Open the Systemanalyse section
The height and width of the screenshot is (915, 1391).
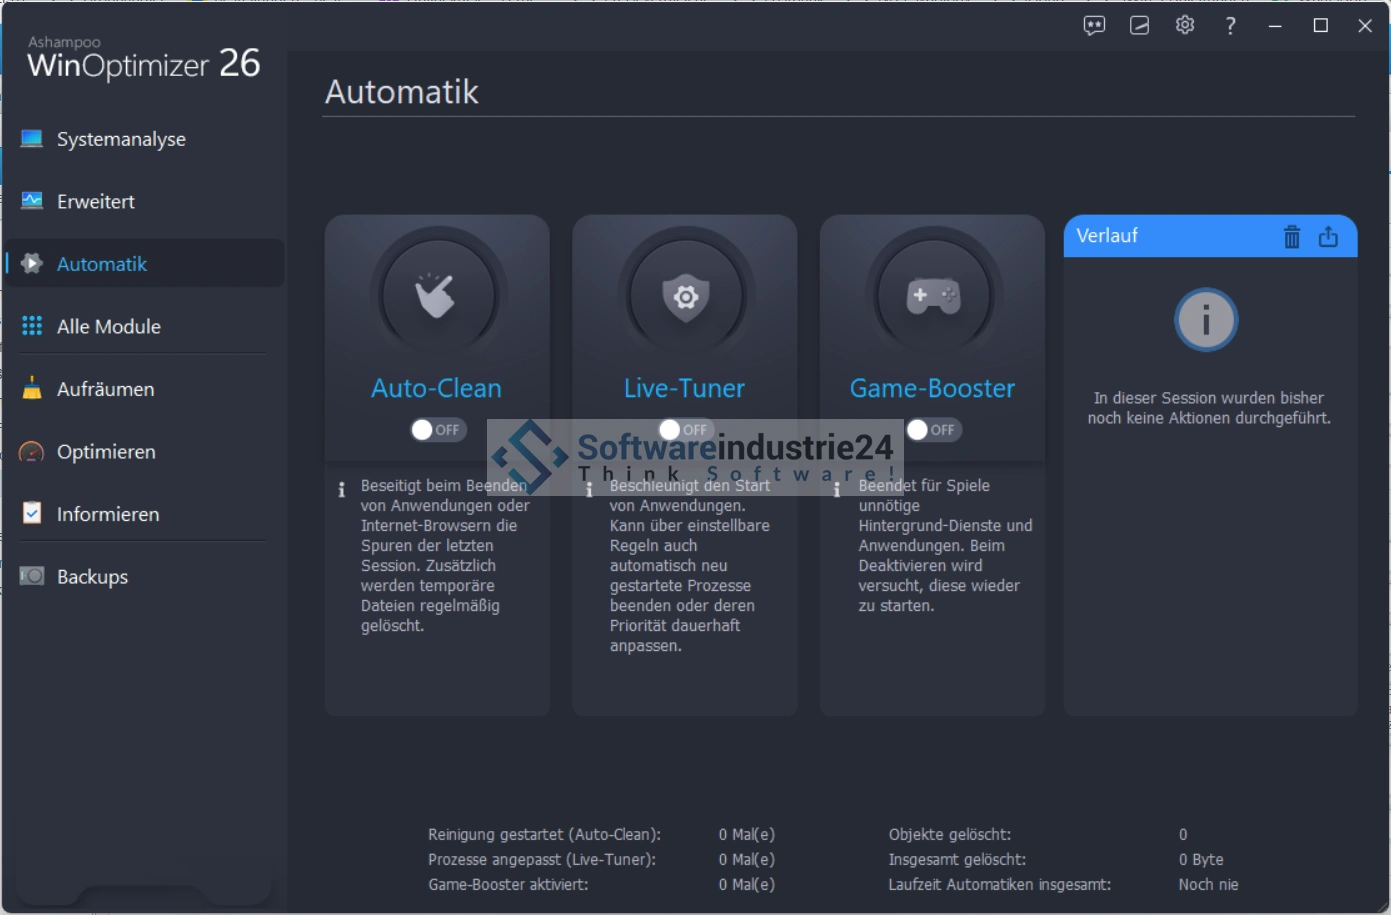point(121,139)
